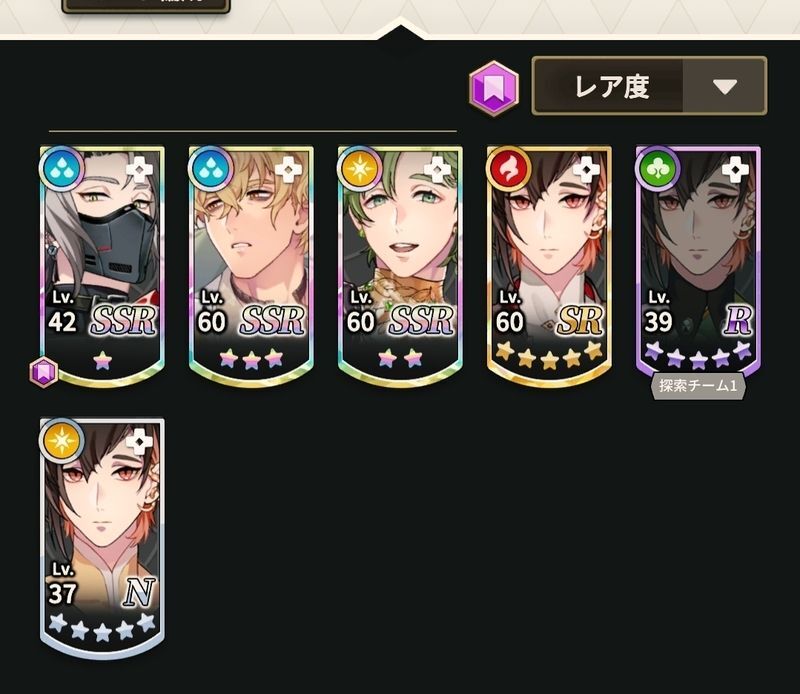Image resolution: width=800 pixels, height=694 pixels.
Task: Click the cross role icon on SR card
Action: coord(586,169)
